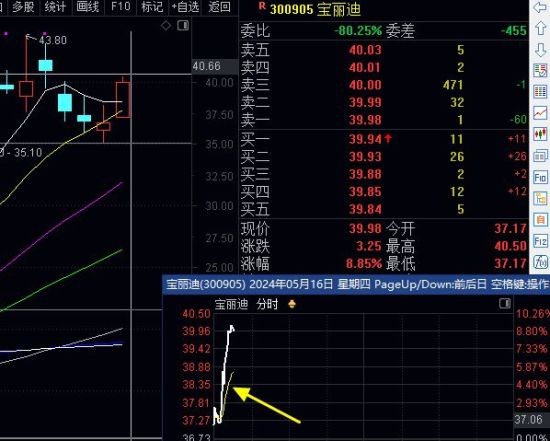Image resolution: width=550 pixels, height=441 pixels.
Task: Select the 买三 price 39.88
Action: point(365,174)
